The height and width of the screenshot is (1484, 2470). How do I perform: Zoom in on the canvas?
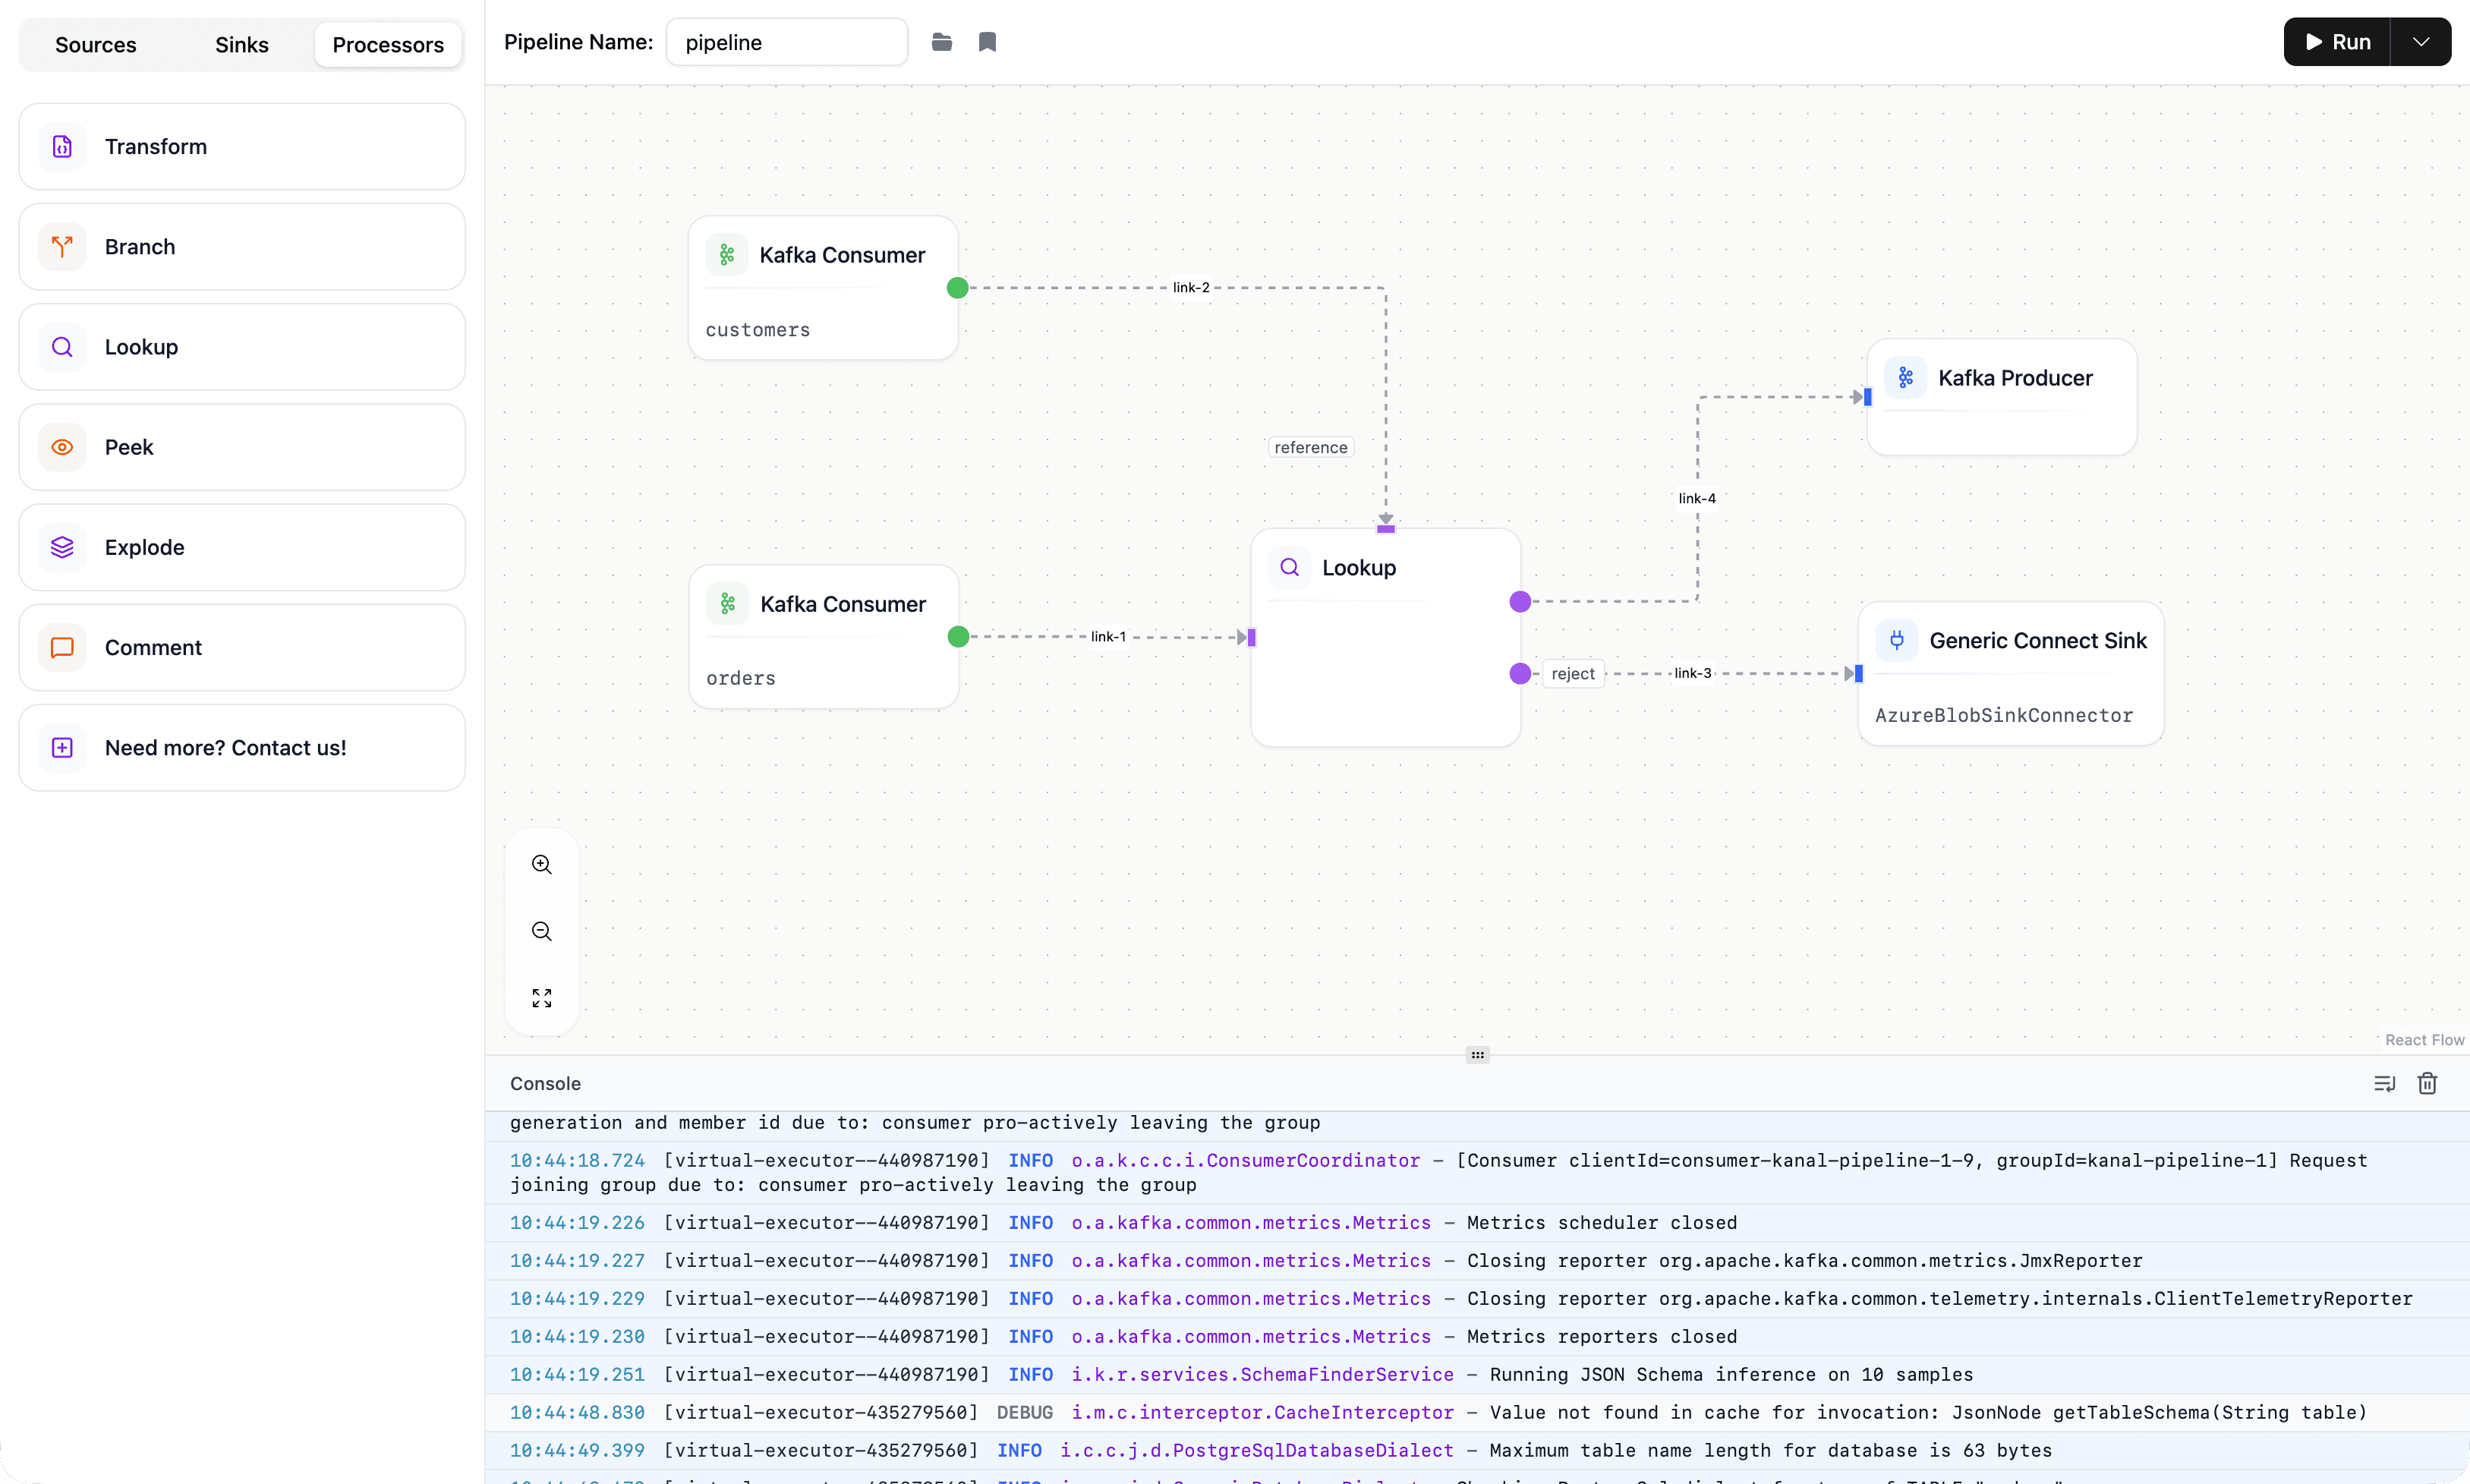pos(542,864)
